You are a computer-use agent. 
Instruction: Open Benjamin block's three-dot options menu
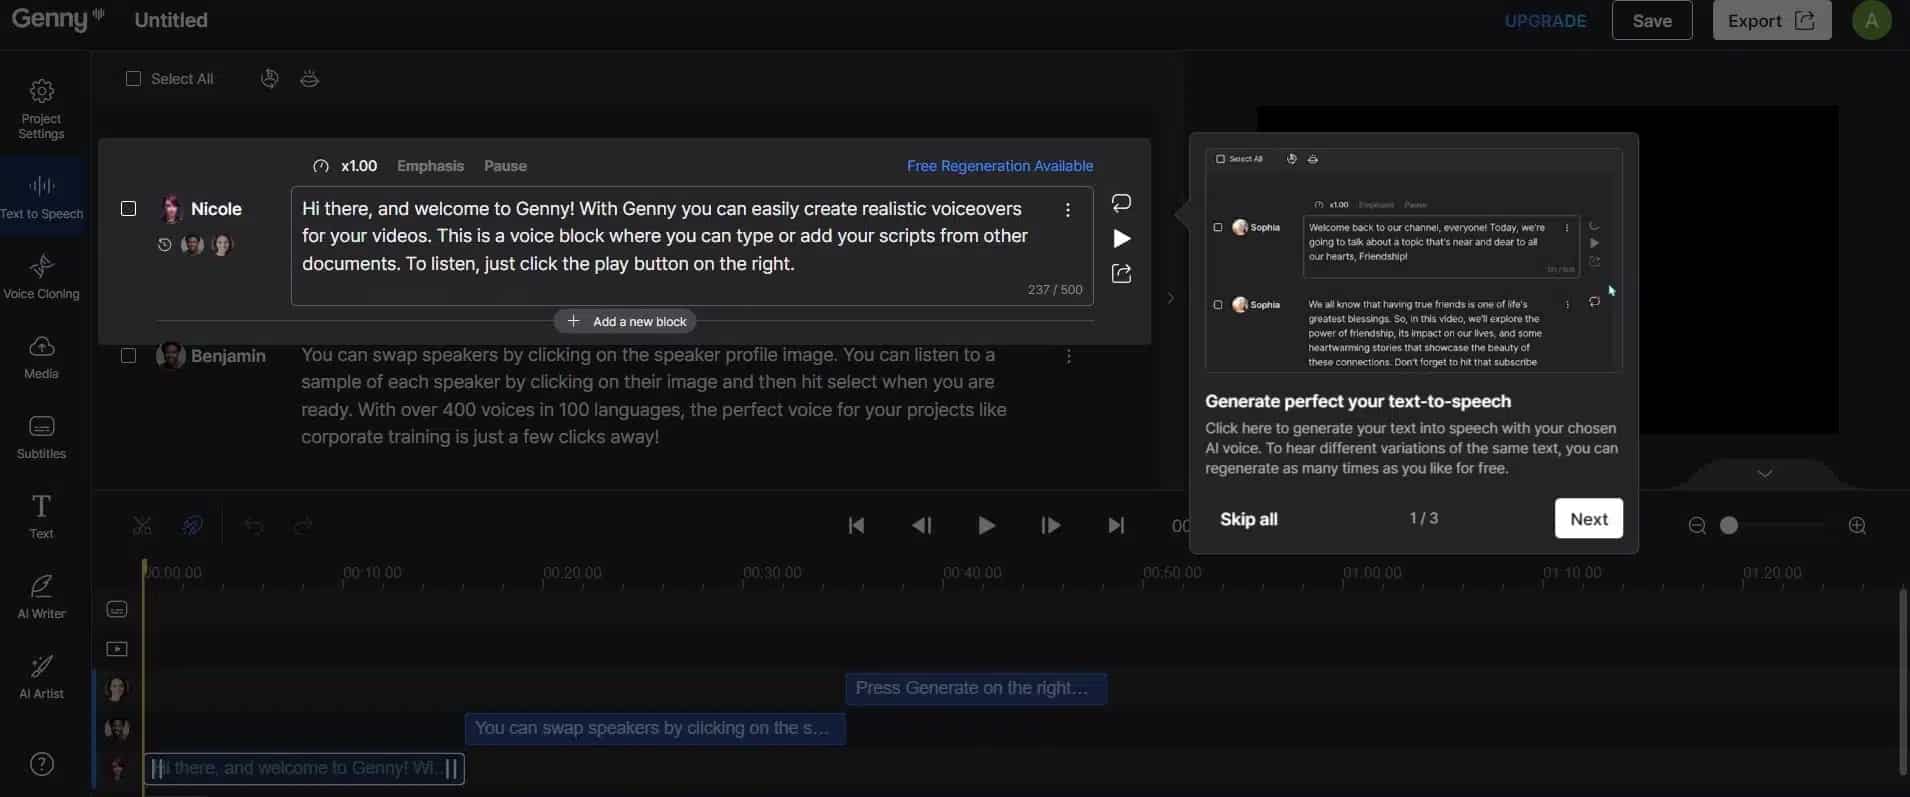[x=1068, y=356]
